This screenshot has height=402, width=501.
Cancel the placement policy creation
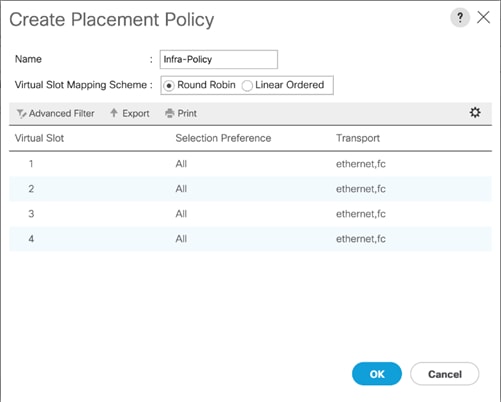445,374
